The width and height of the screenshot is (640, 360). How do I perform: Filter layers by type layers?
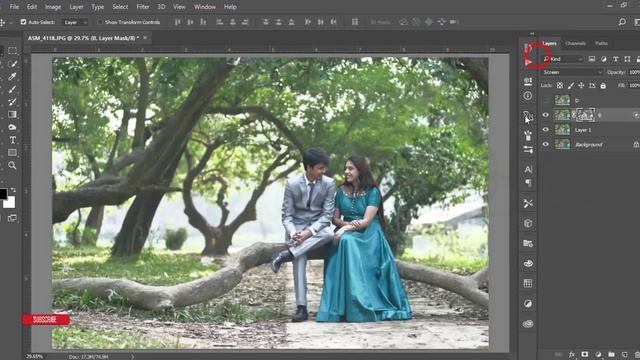[616, 59]
